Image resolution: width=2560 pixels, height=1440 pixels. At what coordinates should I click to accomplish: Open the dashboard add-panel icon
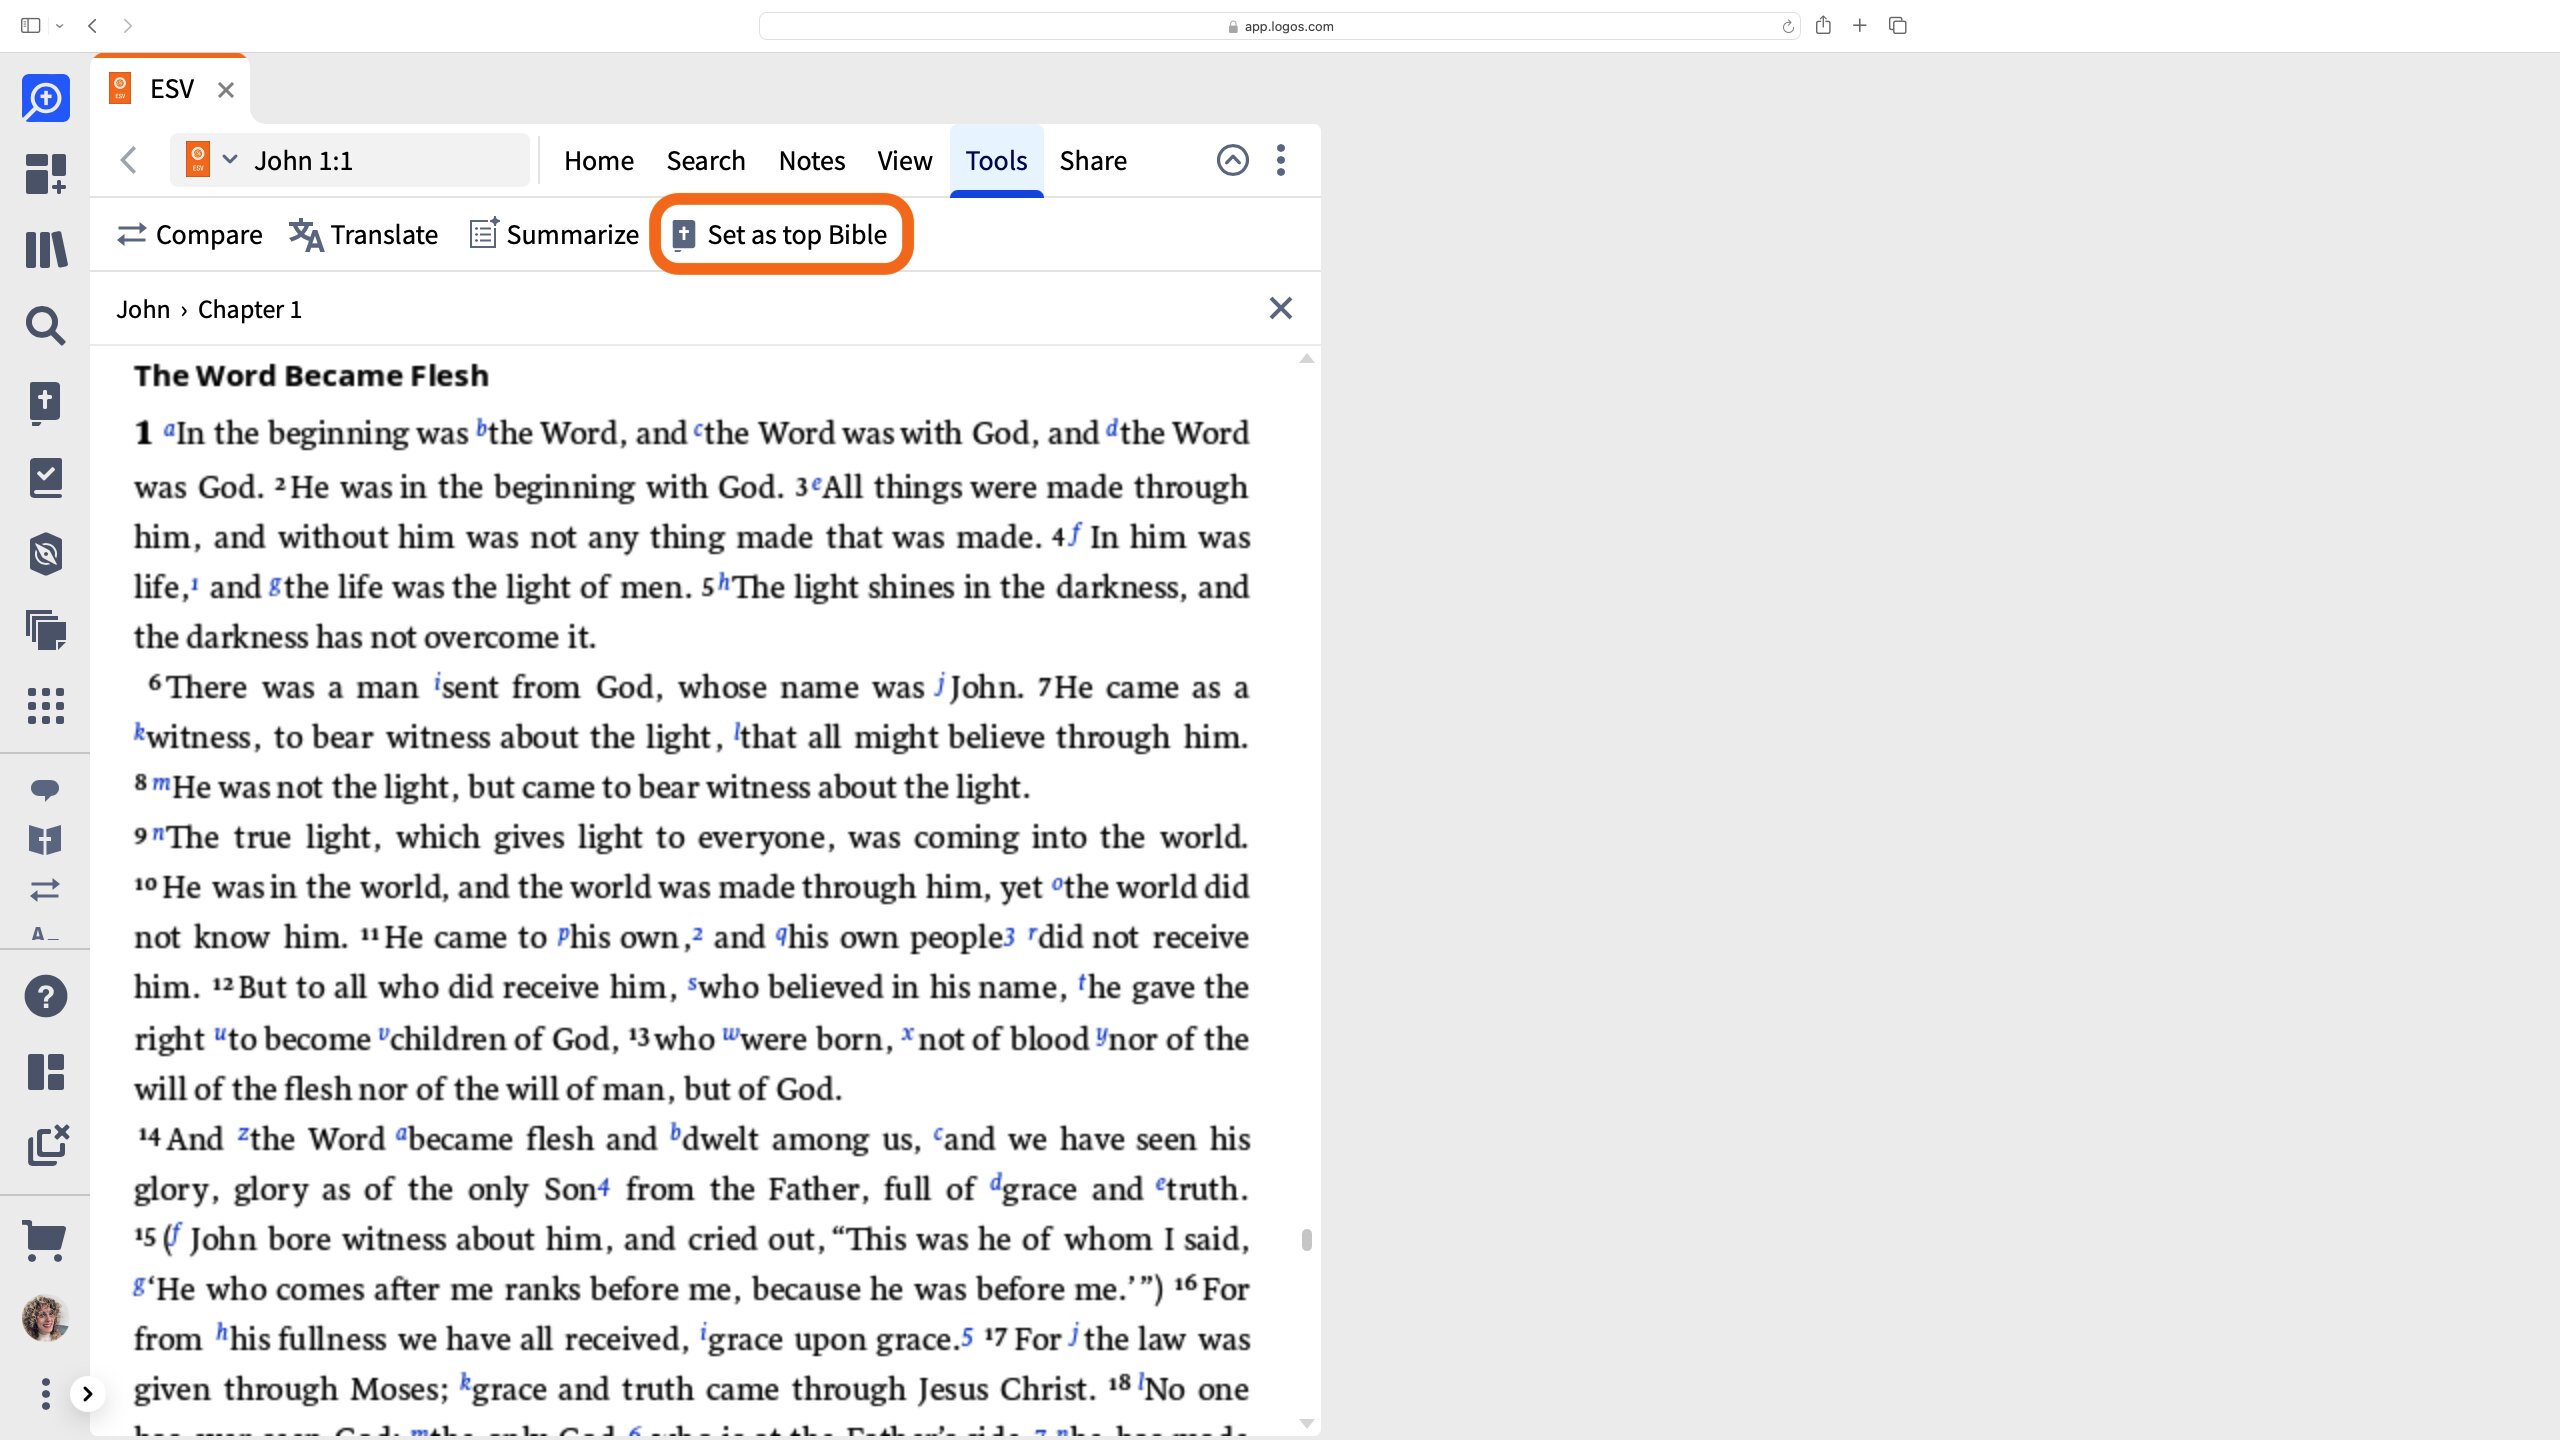46,174
